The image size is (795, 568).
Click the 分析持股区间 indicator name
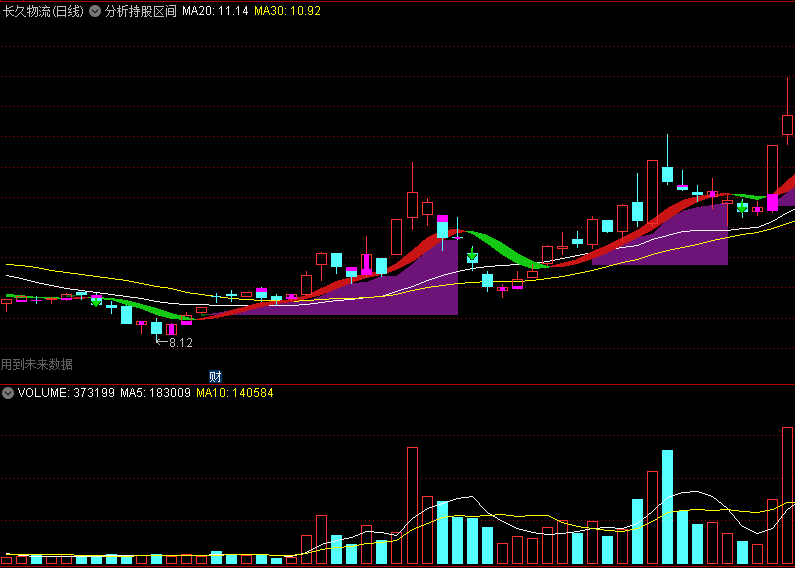(x=140, y=11)
